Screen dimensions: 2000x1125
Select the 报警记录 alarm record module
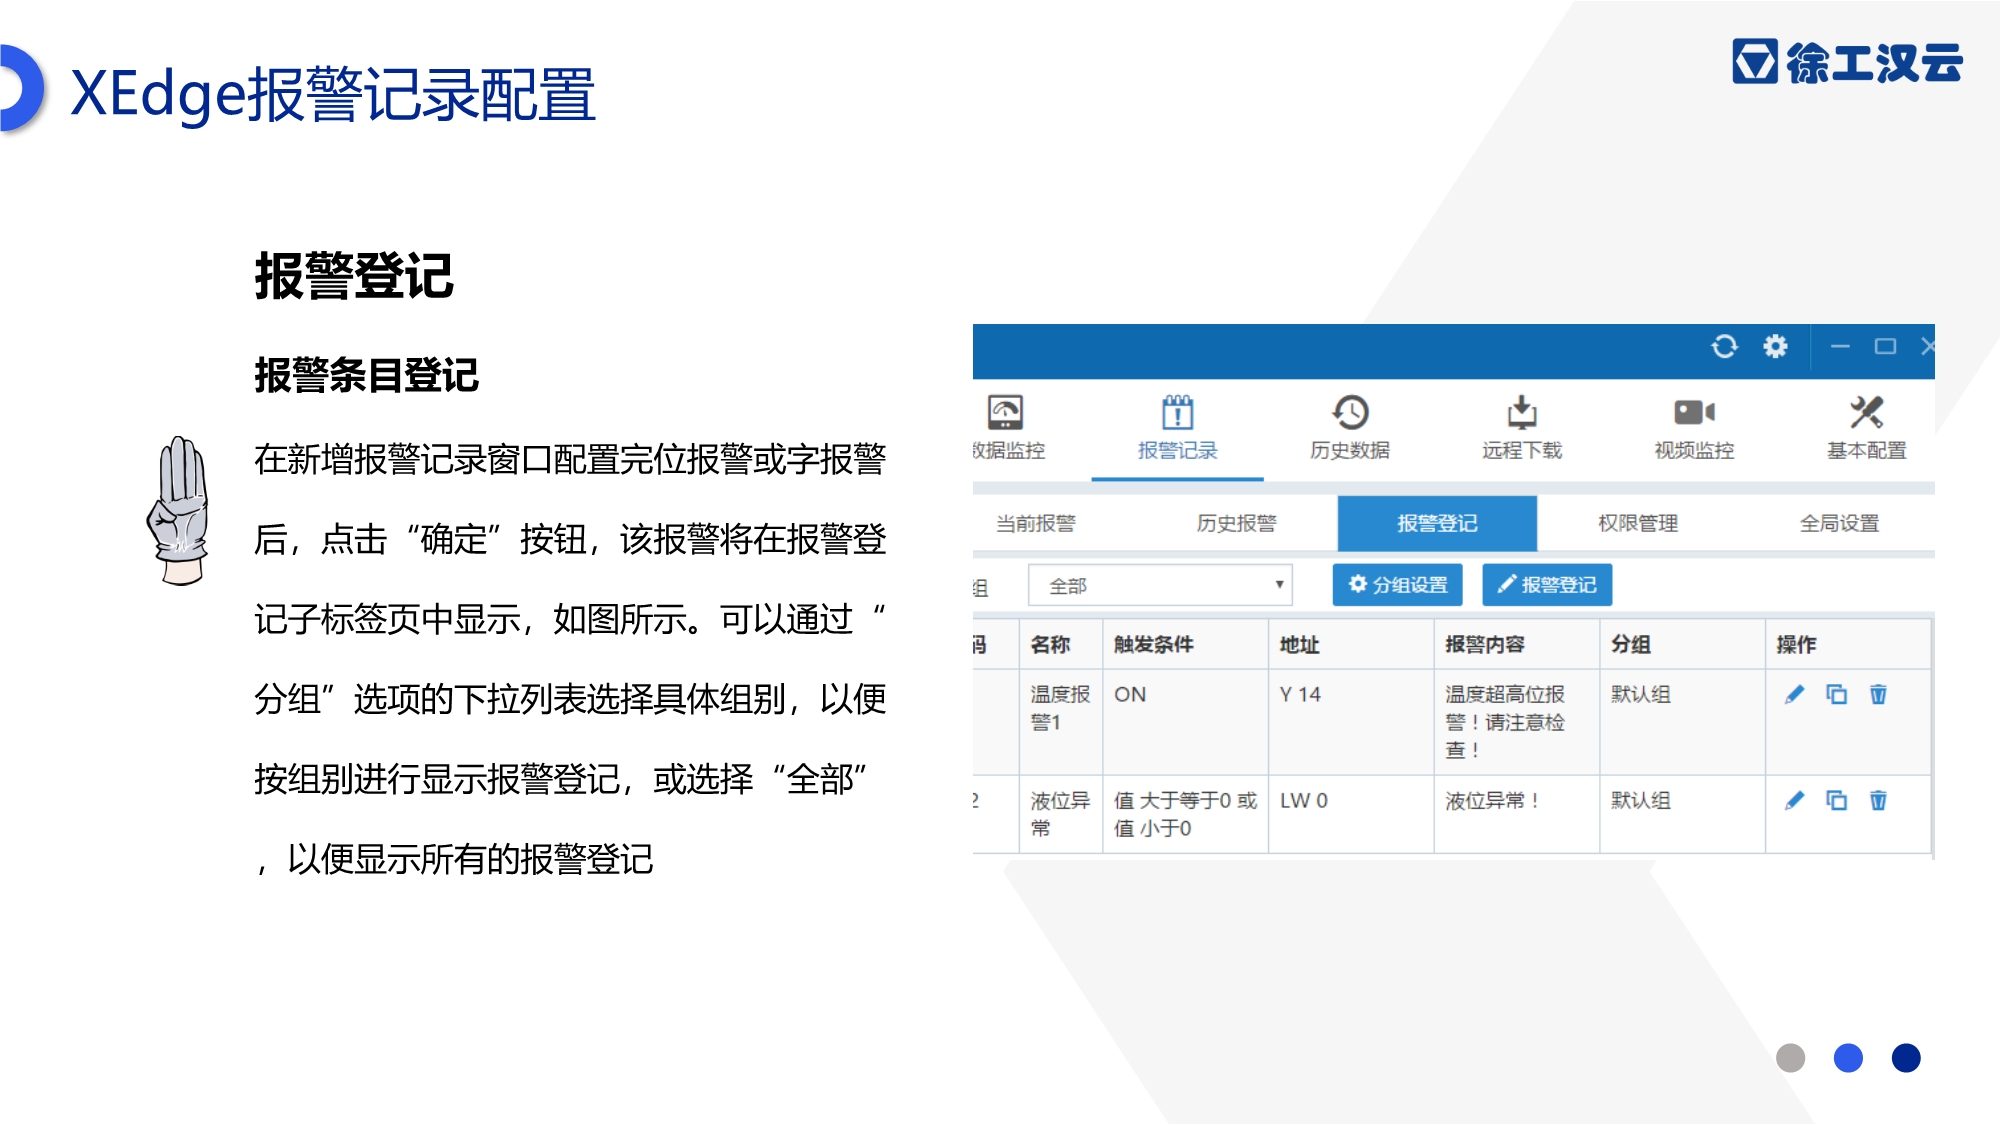point(1177,428)
